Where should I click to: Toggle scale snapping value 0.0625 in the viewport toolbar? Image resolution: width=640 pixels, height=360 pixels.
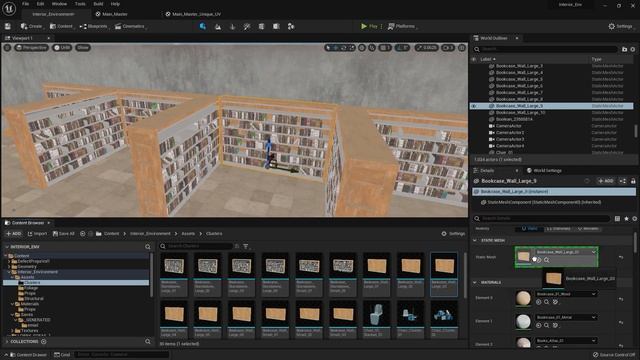[x=426, y=48]
